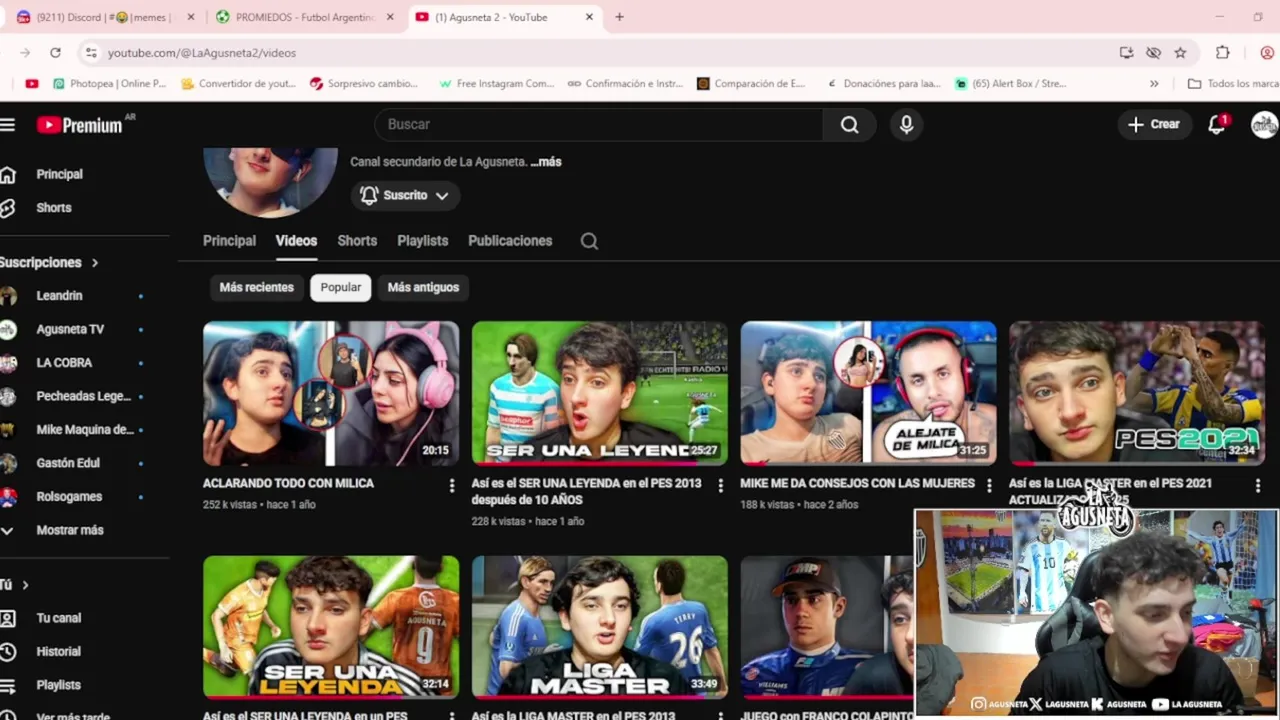The width and height of the screenshot is (1280, 720).
Task: Click the search magnifier button
Action: pyautogui.click(x=849, y=124)
